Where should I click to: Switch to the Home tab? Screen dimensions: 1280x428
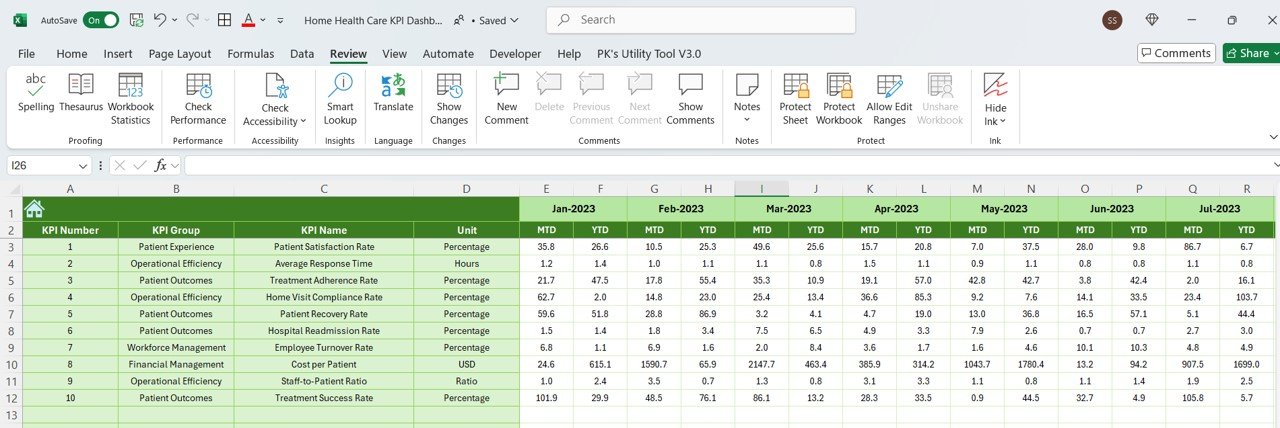click(72, 54)
